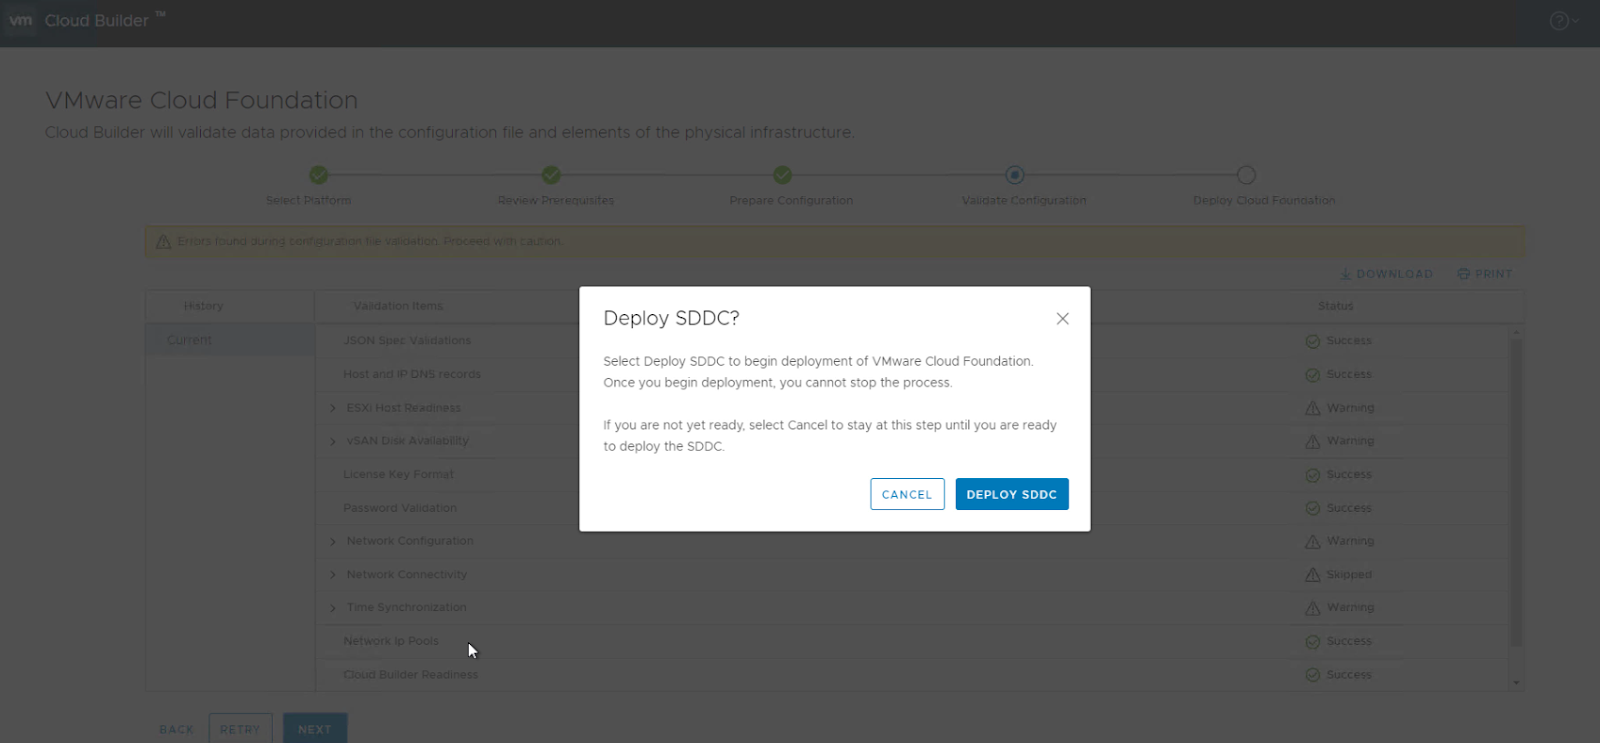Expand the Network Connectivity row
This screenshot has width=1600, height=743.
(333, 575)
